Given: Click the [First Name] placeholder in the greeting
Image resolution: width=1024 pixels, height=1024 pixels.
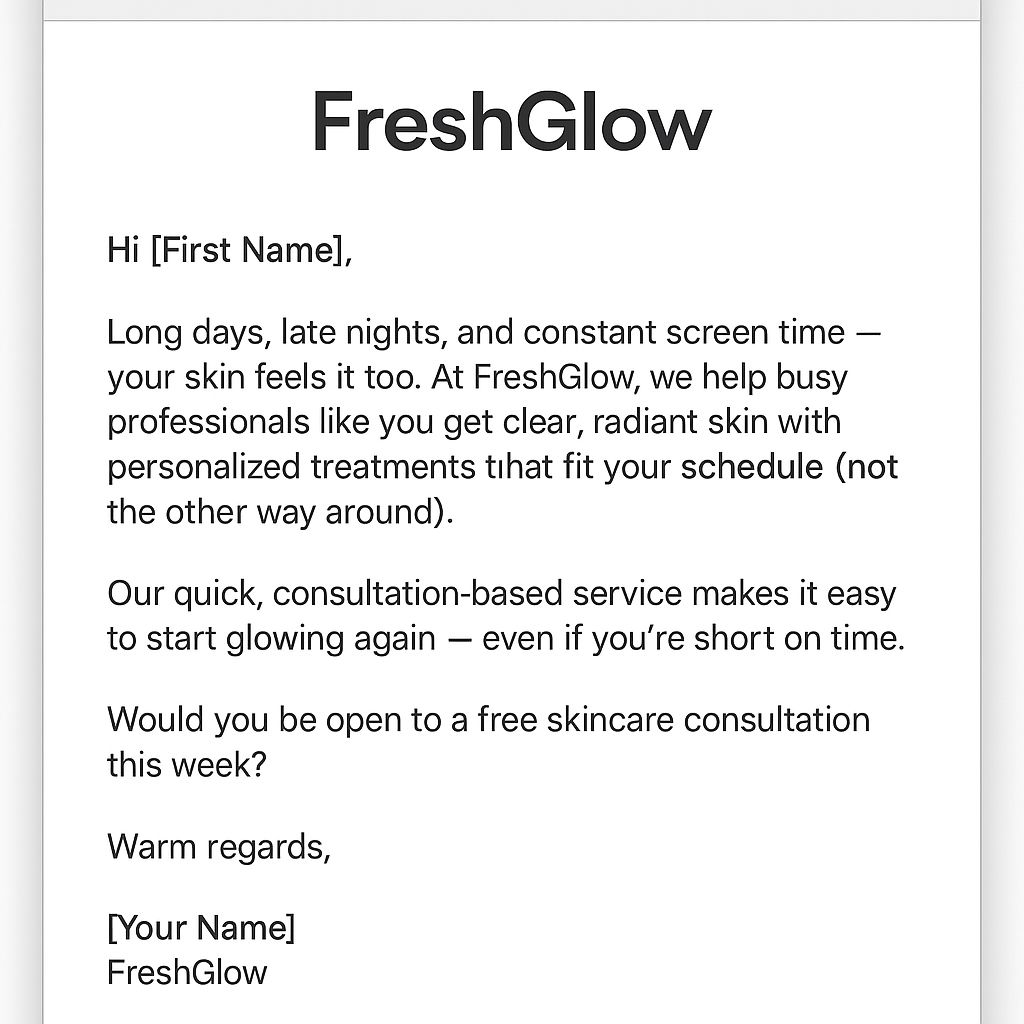Looking at the screenshot, I should (247, 250).
